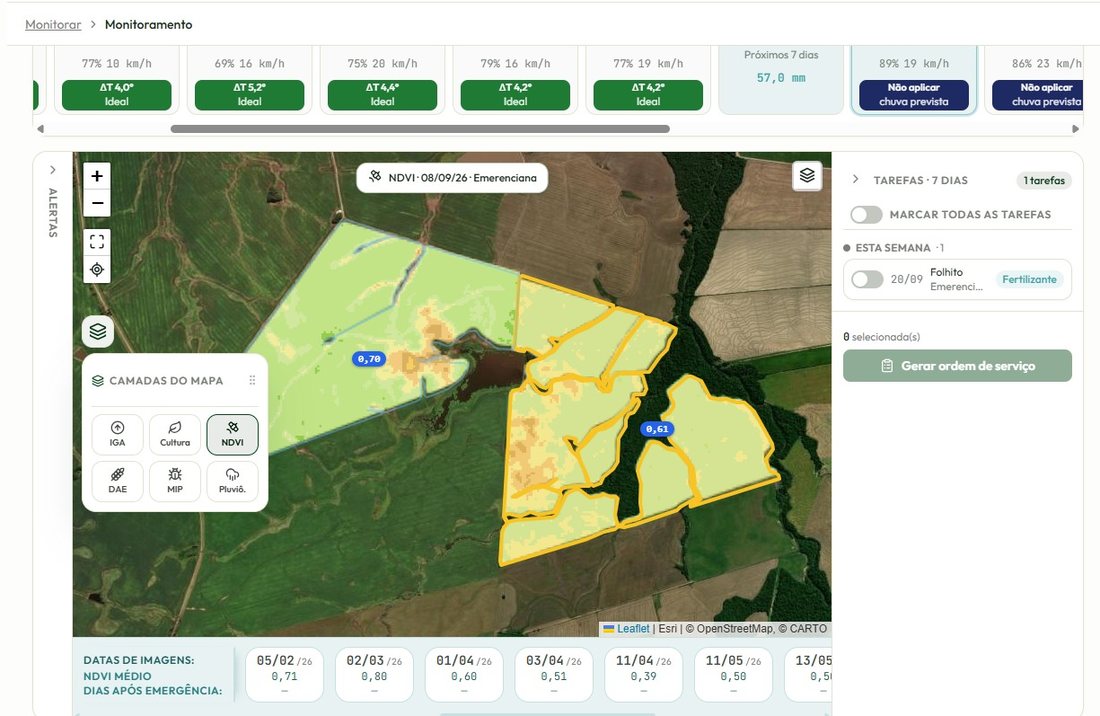Click the Próximos 7 dias rainfall card
Screen dimensions: 1100x716
[x=781, y=79]
